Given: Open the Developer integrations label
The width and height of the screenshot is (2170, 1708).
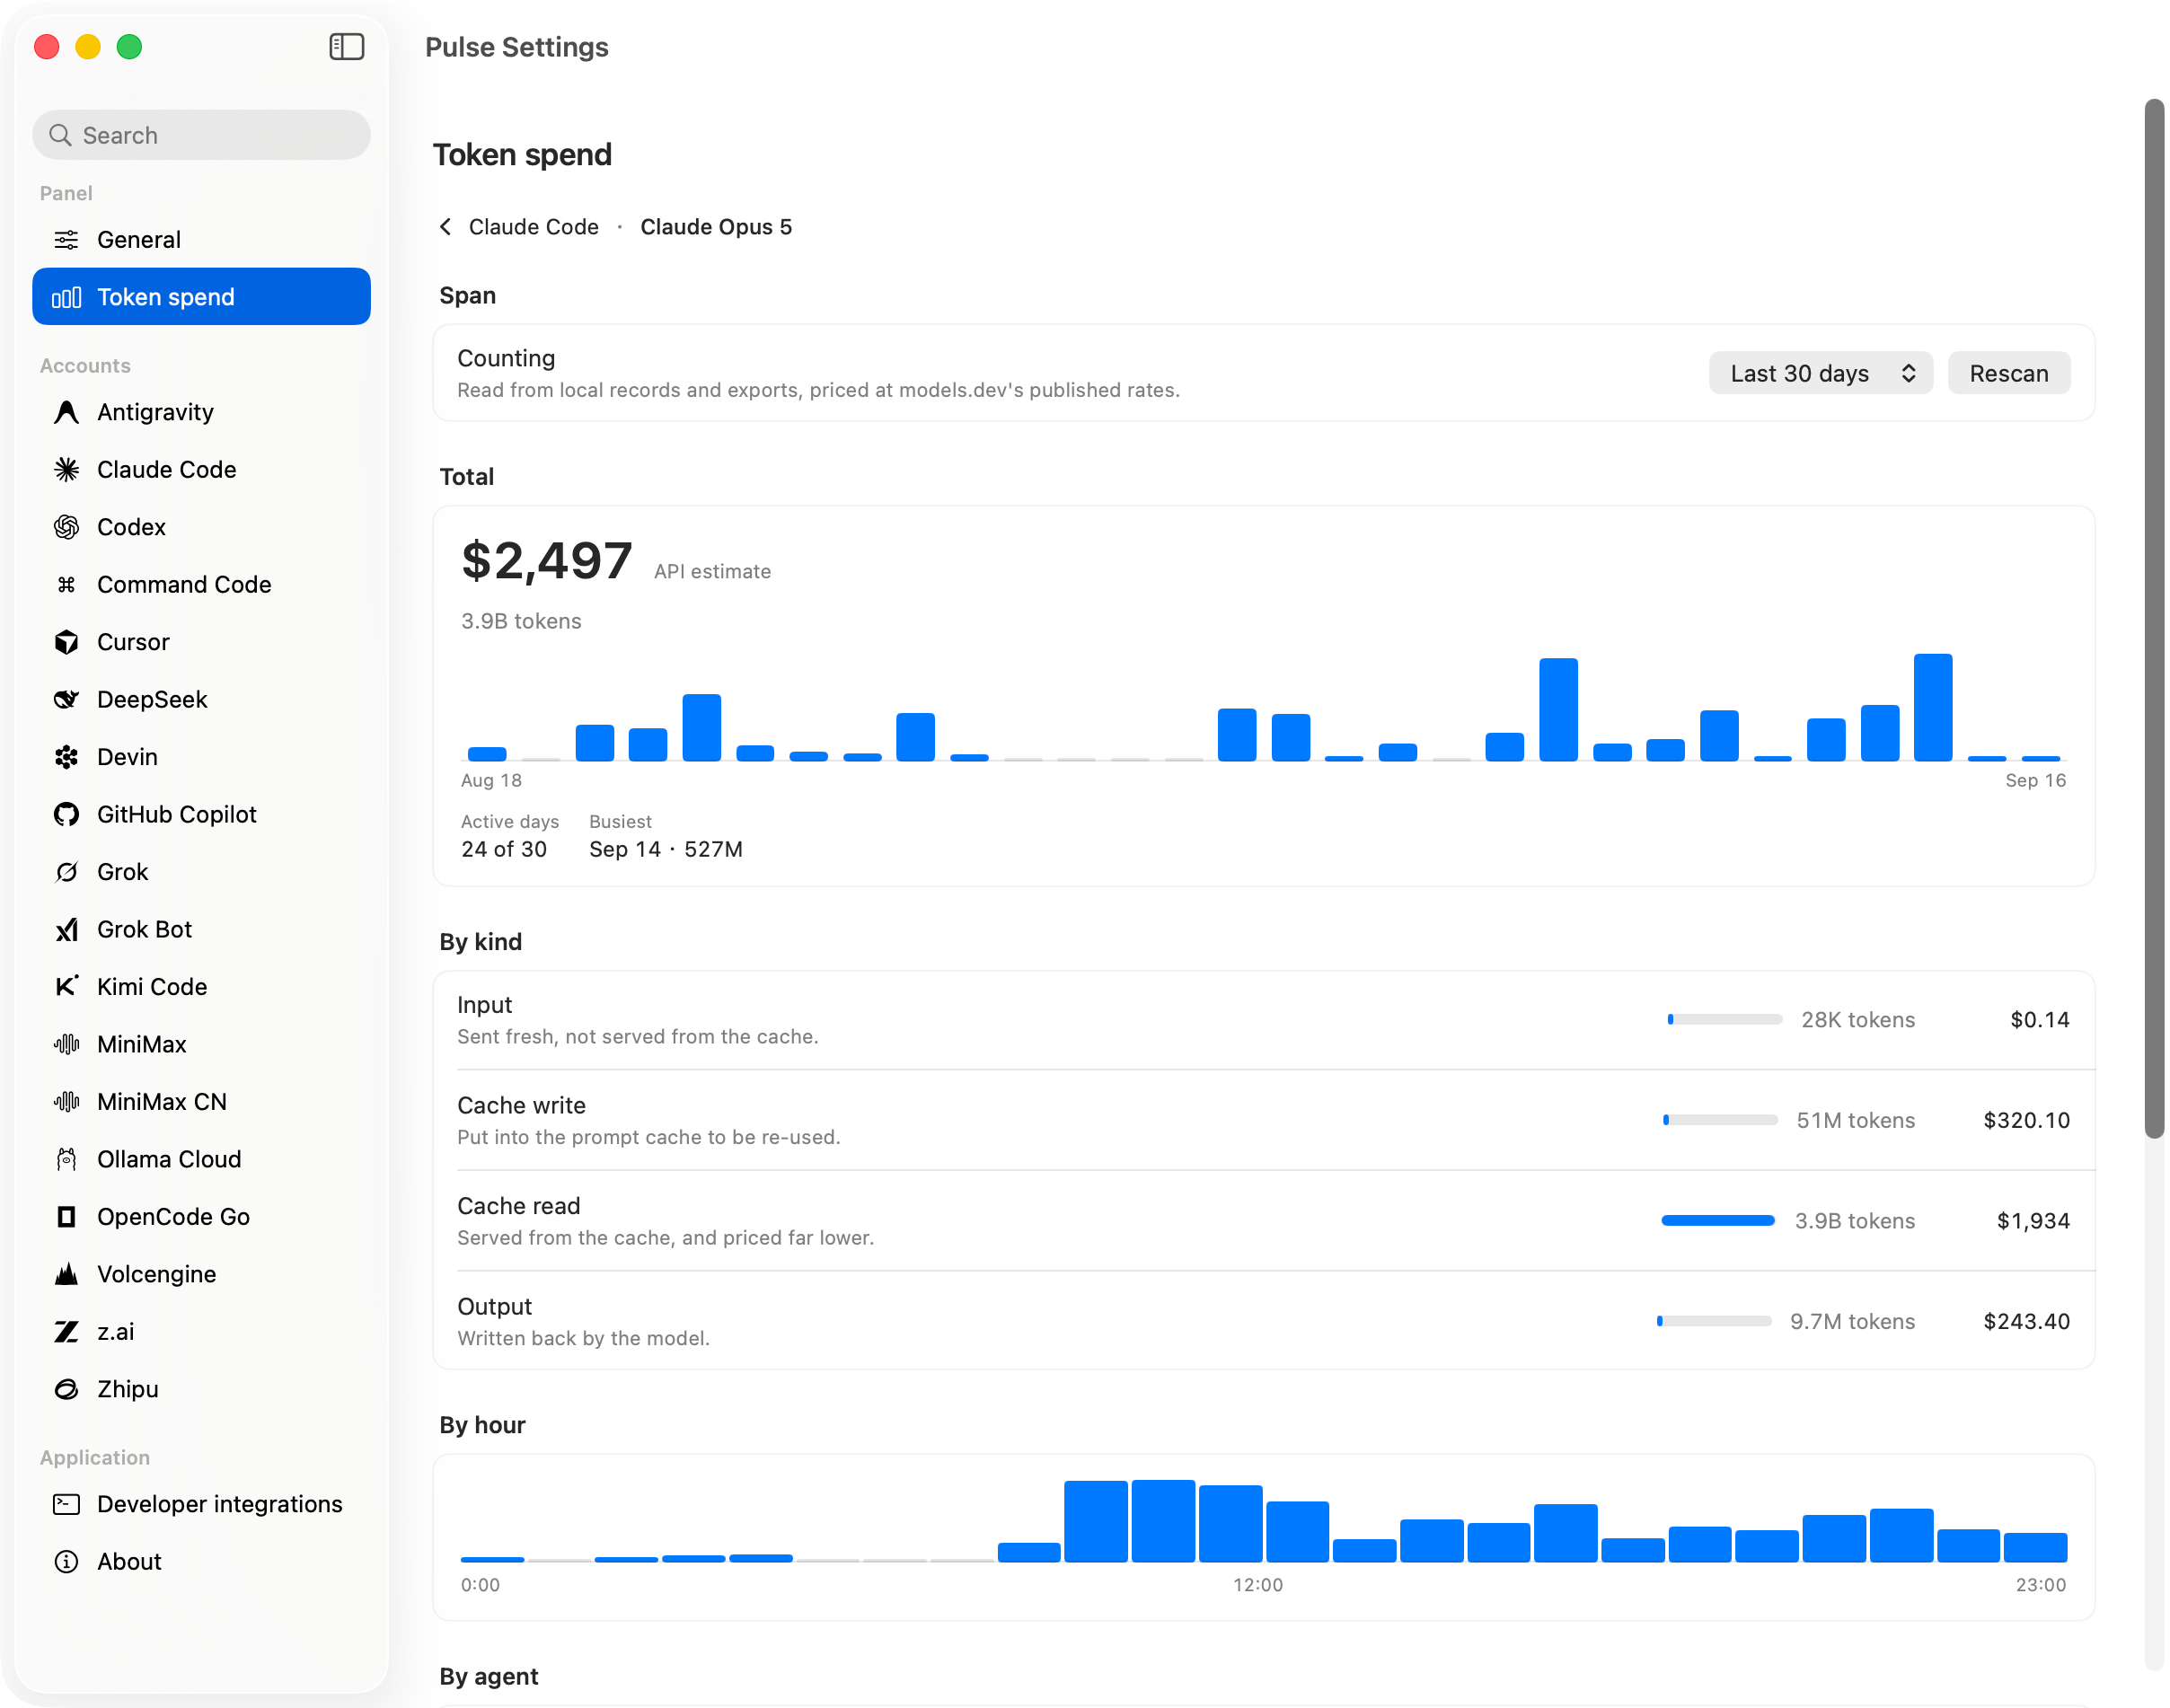Looking at the screenshot, I should click(x=219, y=1505).
